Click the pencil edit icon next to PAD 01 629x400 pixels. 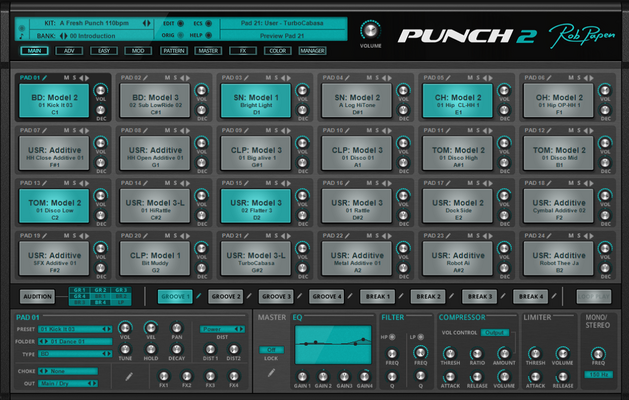tap(45, 78)
